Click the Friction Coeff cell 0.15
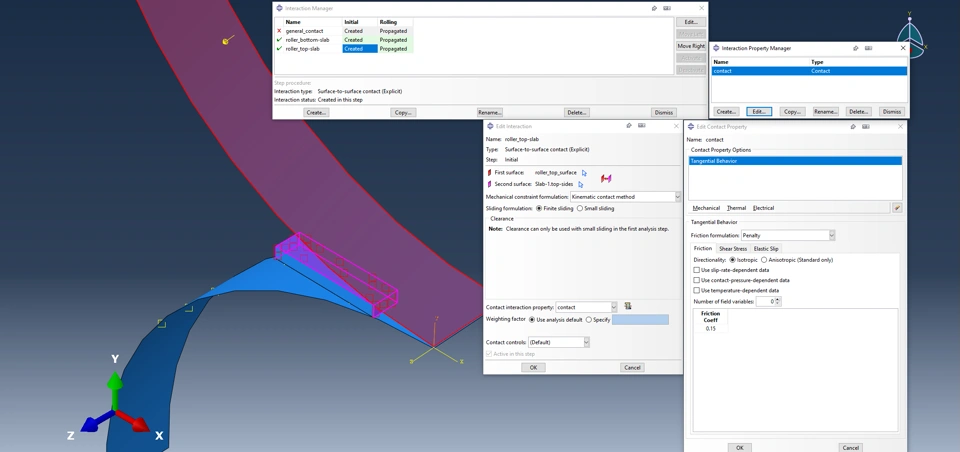960x452 pixels. [710, 329]
